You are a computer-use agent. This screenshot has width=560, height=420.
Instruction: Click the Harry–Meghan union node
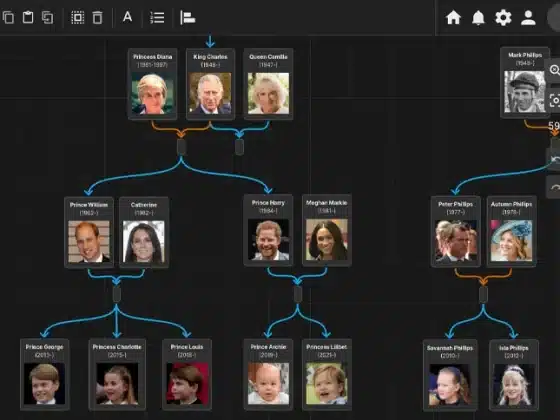click(x=298, y=295)
